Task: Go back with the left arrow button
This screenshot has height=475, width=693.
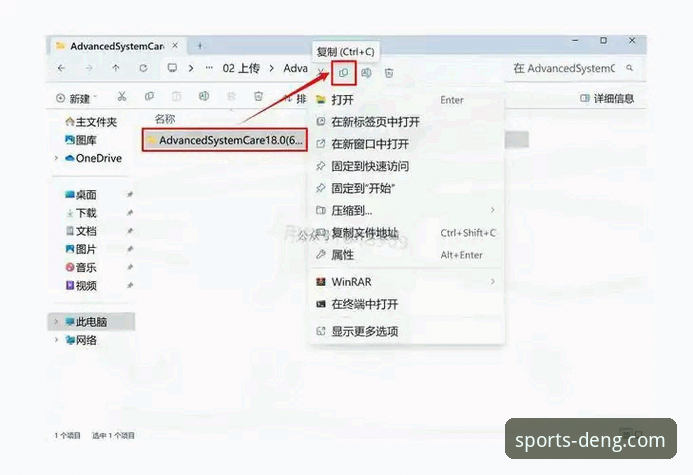Action: point(61,68)
